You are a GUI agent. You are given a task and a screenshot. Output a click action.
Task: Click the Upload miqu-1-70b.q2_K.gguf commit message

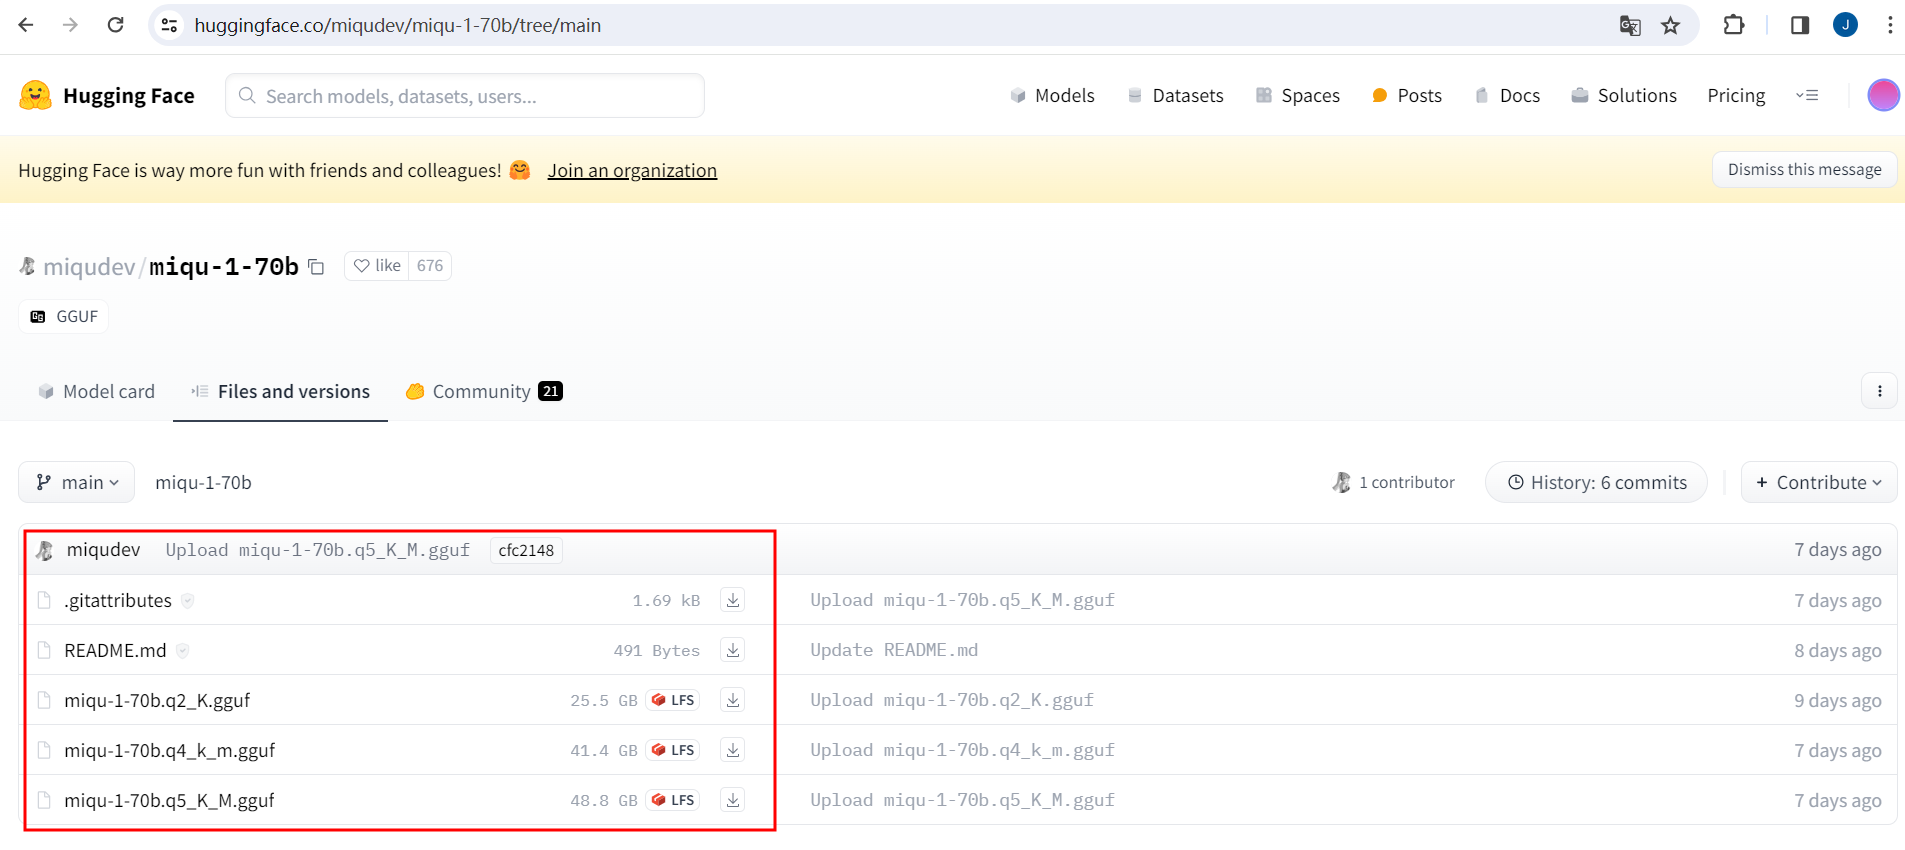(952, 700)
